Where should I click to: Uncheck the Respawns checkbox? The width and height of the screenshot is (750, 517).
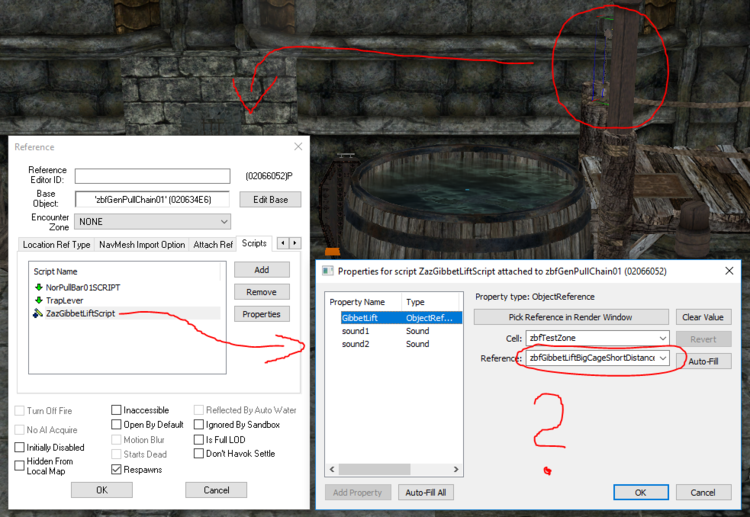point(116,469)
